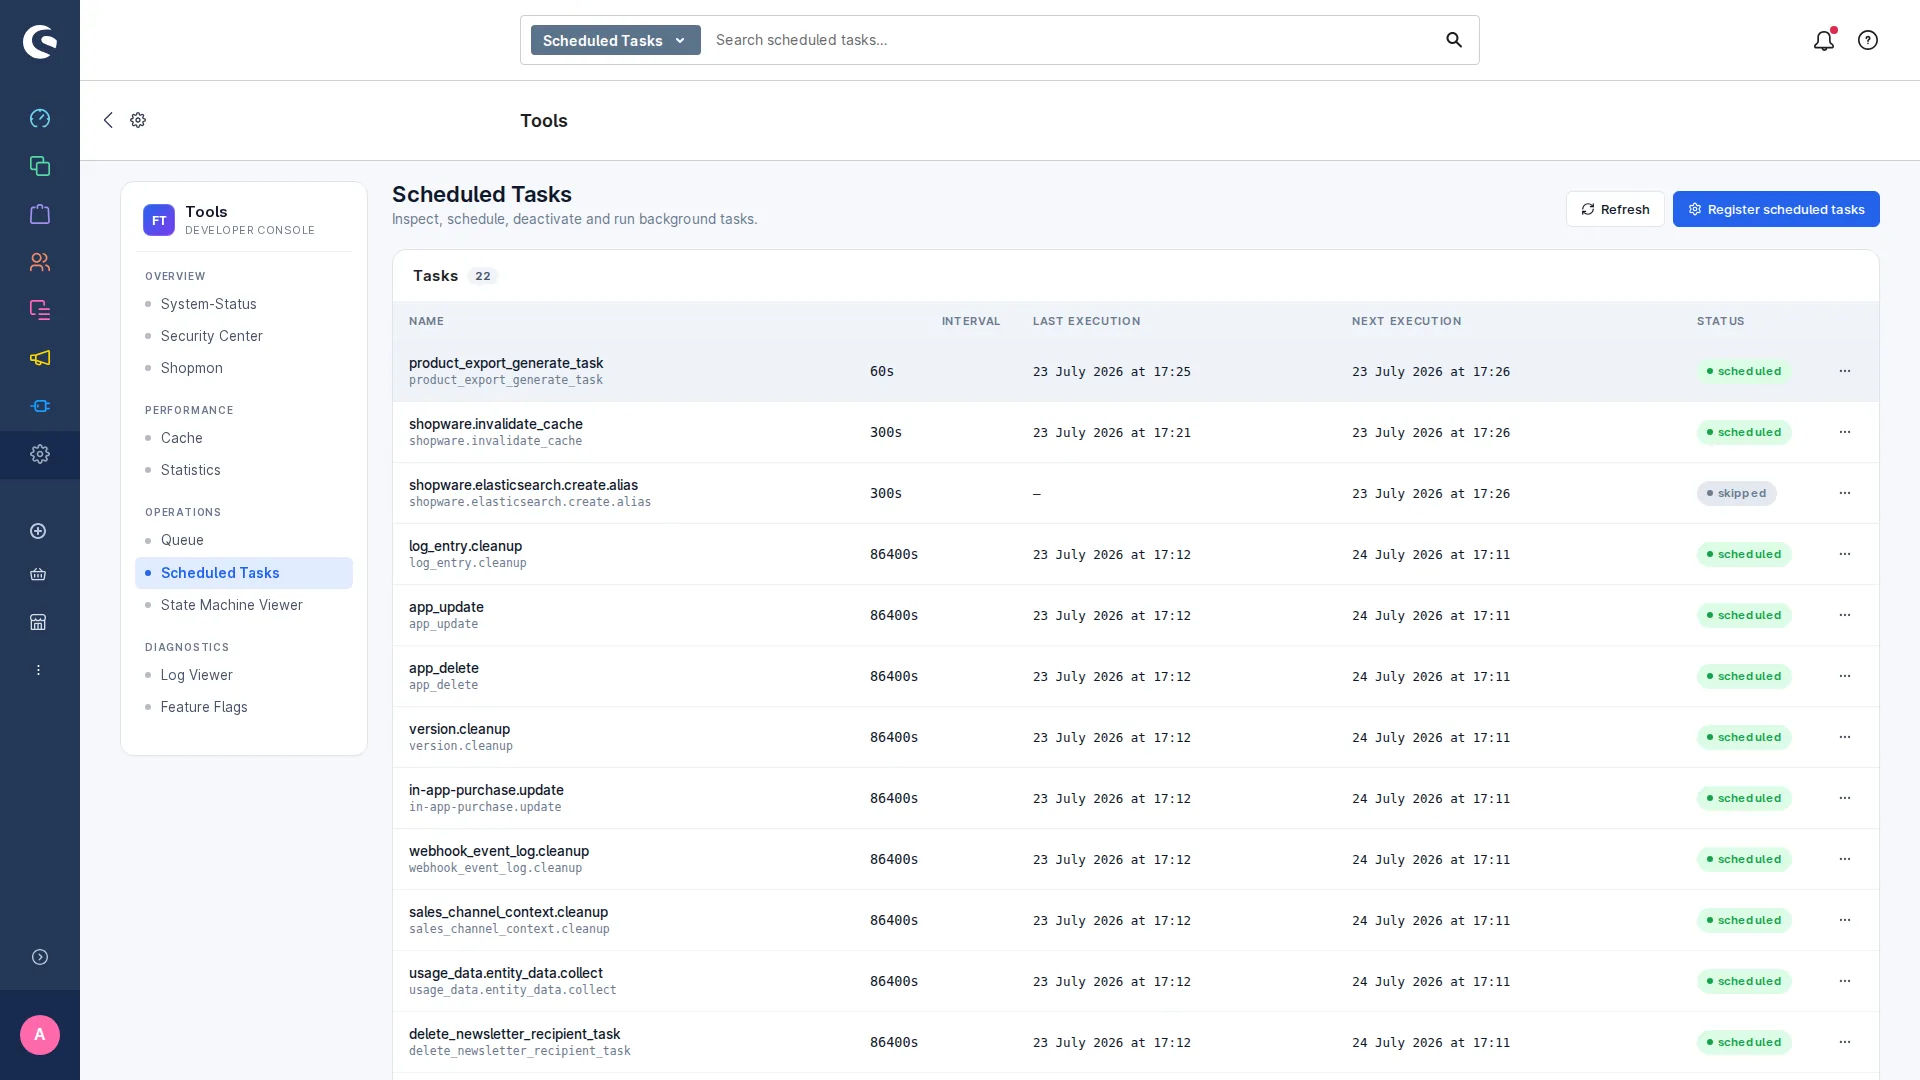
Task: Click the shopware.invalidate_cache task name
Action: (495, 424)
